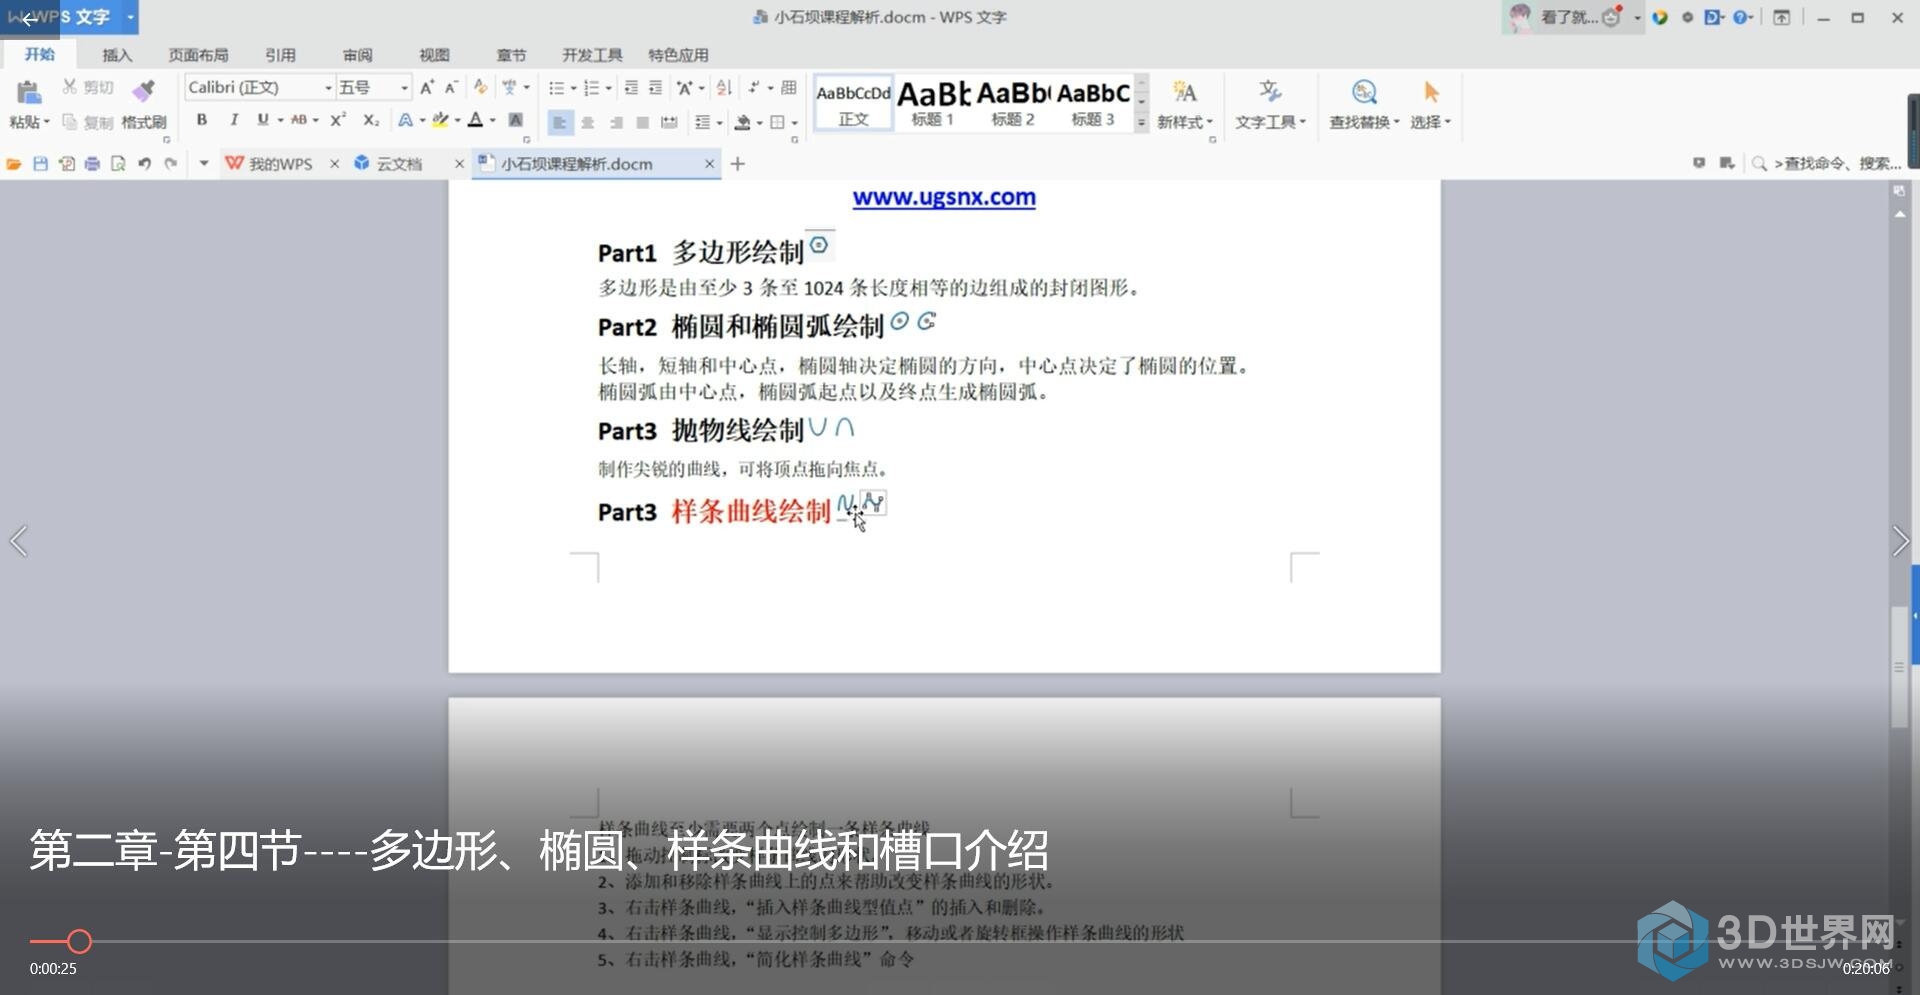Image resolution: width=1920 pixels, height=995 pixels.
Task: Click the paragraph shading paint bucket
Action: pos(742,122)
